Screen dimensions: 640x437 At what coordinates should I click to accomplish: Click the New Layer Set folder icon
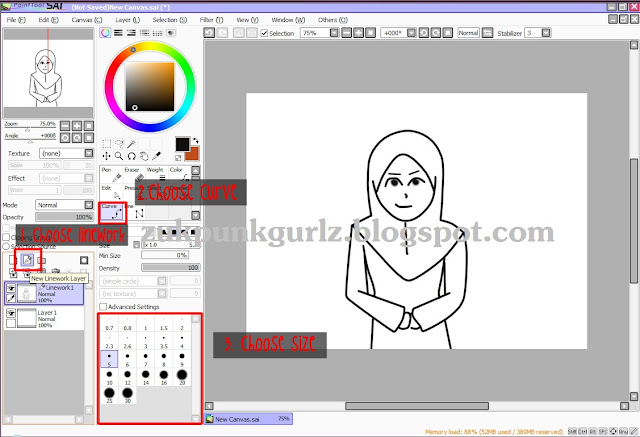[42, 260]
